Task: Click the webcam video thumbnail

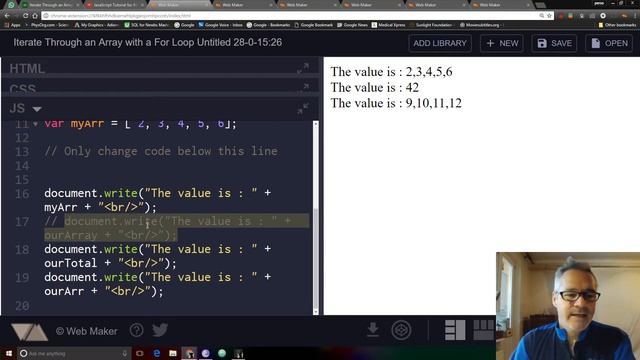Action: [568, 306]
